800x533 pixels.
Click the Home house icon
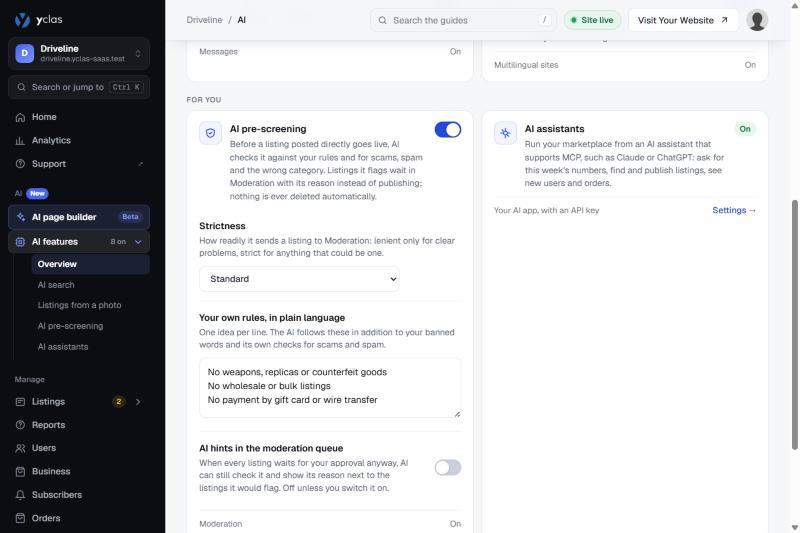(20, 117)
